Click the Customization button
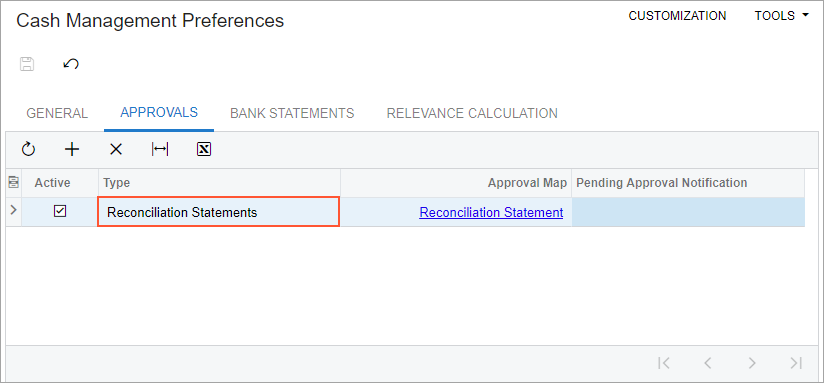824x383 pixels. coord(677,16)
